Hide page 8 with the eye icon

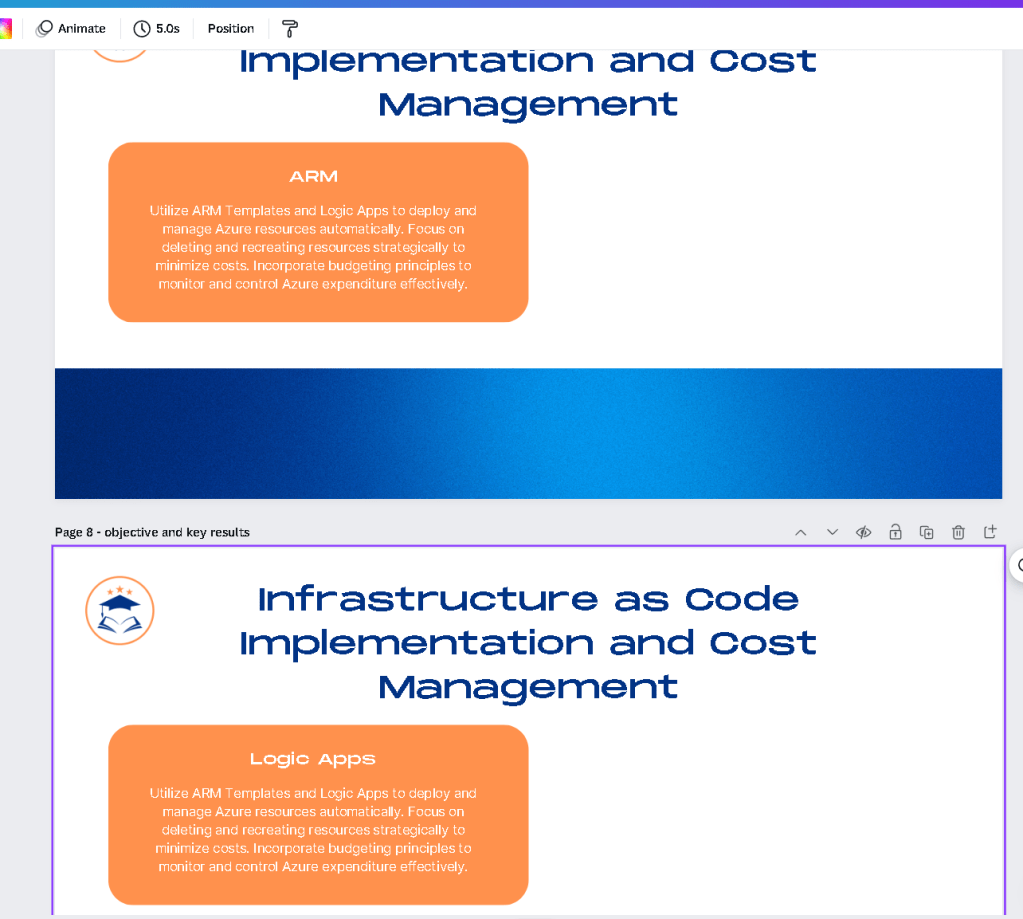[x=863, y=532]
